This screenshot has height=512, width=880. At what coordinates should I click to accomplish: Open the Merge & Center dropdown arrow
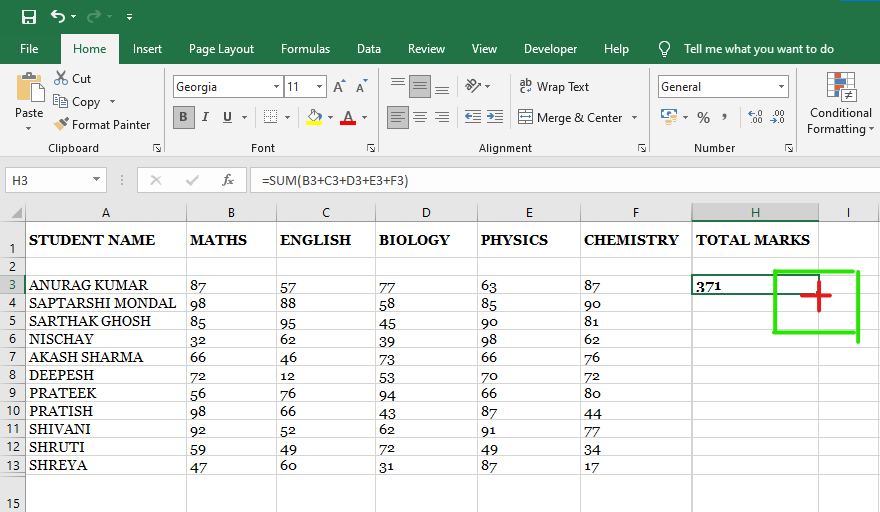[x=634, y=118]
